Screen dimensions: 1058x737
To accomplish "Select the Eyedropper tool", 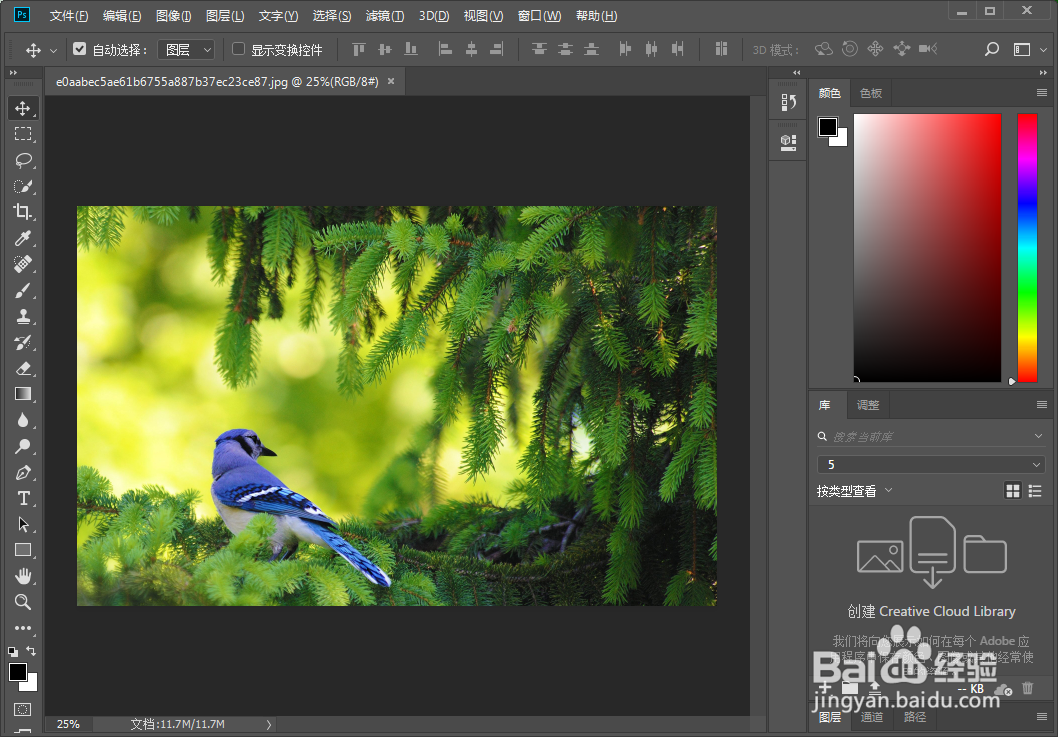I will 23,238.
